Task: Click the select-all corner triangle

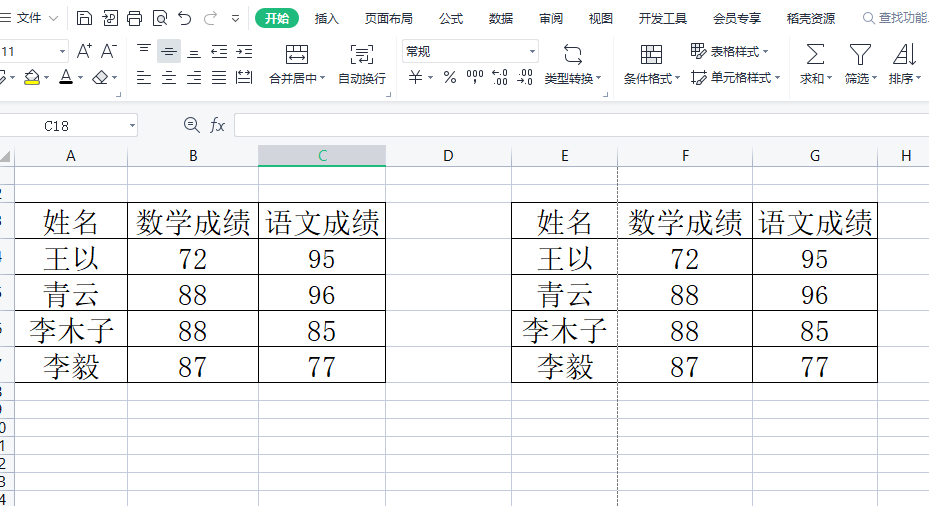Action: point(6,156)
